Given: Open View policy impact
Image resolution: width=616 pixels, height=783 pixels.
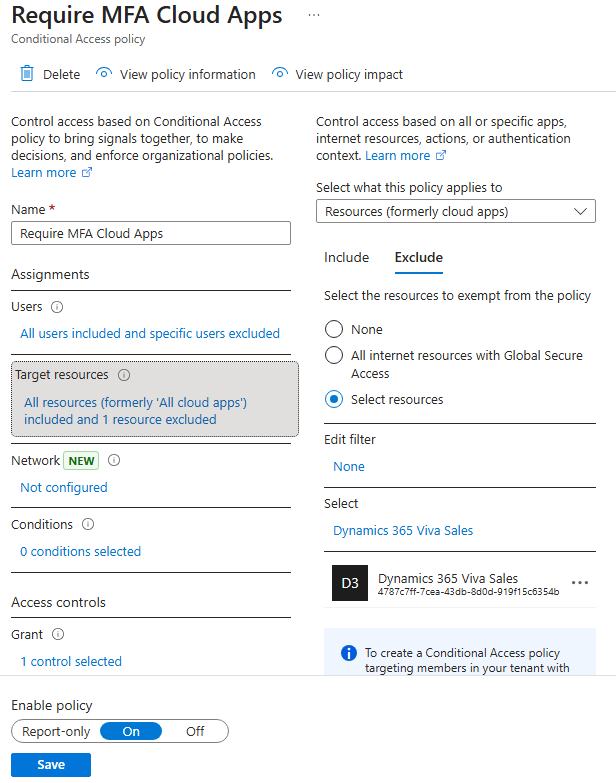Looking at the screenshot, I should point(349,74).
